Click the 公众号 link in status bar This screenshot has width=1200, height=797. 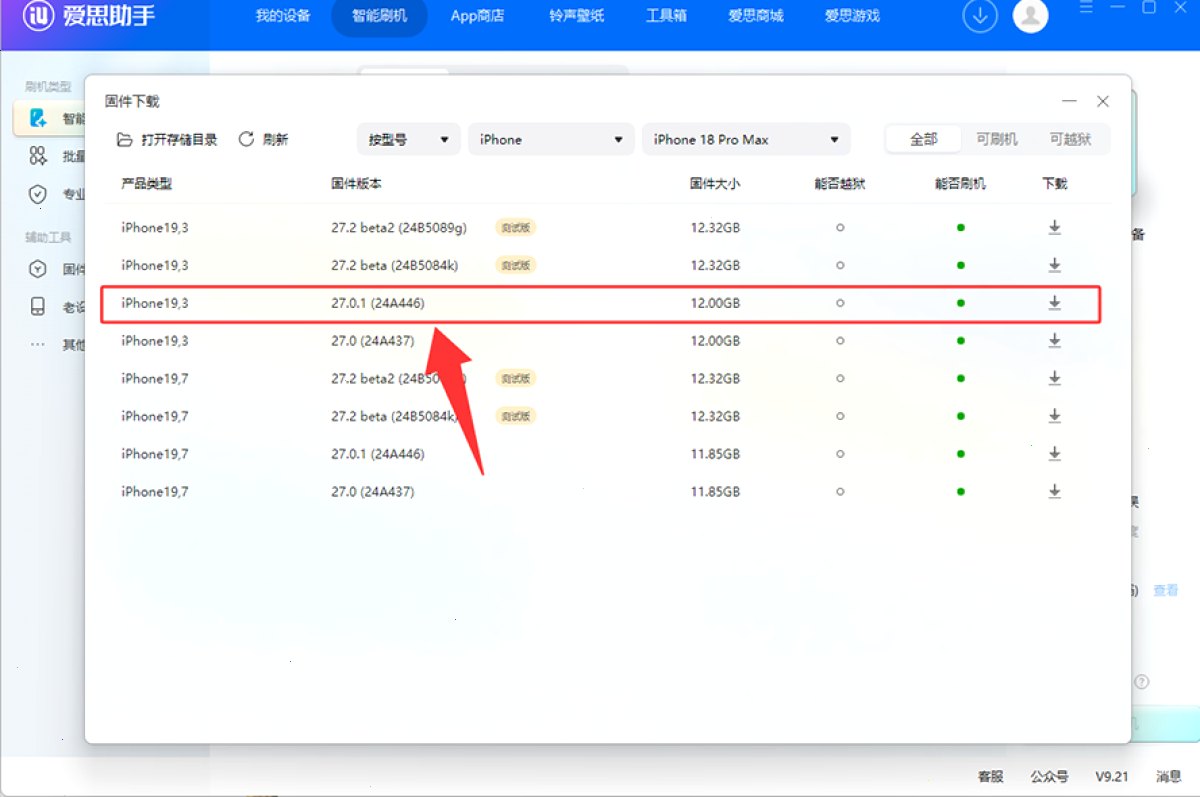[1049, 777]
